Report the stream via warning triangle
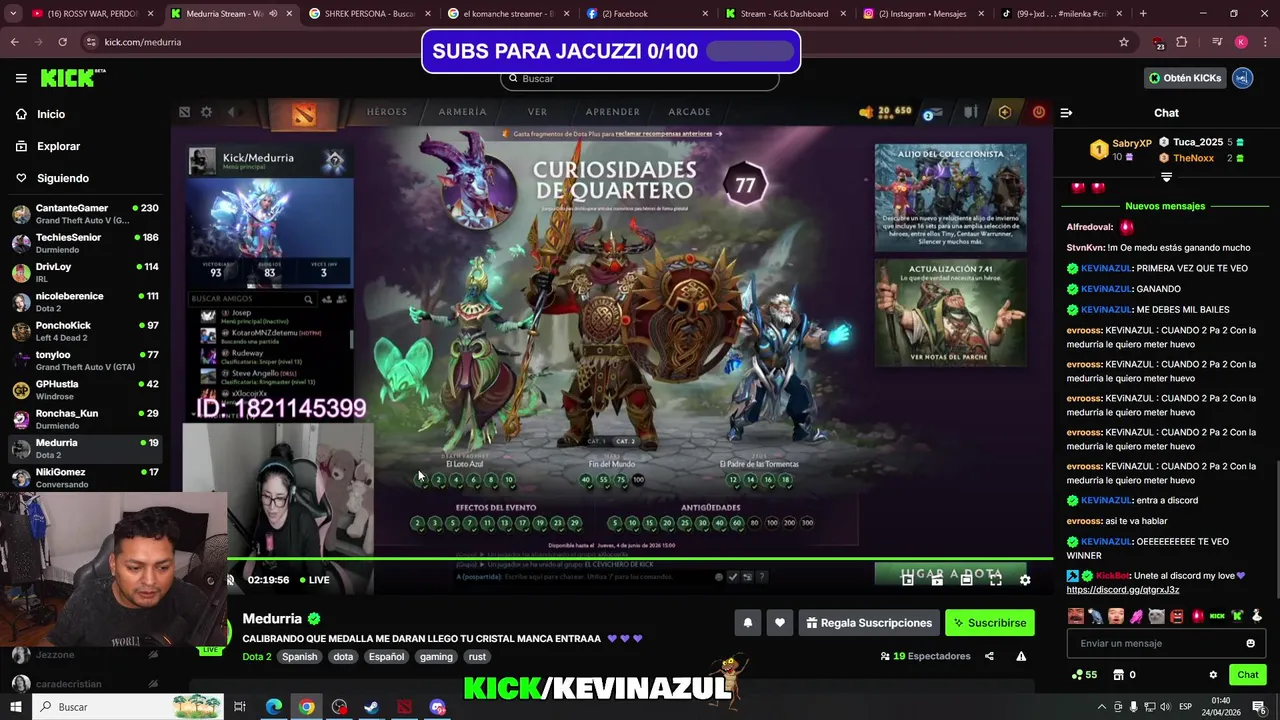1280x720 pixels. (1021, 656)
